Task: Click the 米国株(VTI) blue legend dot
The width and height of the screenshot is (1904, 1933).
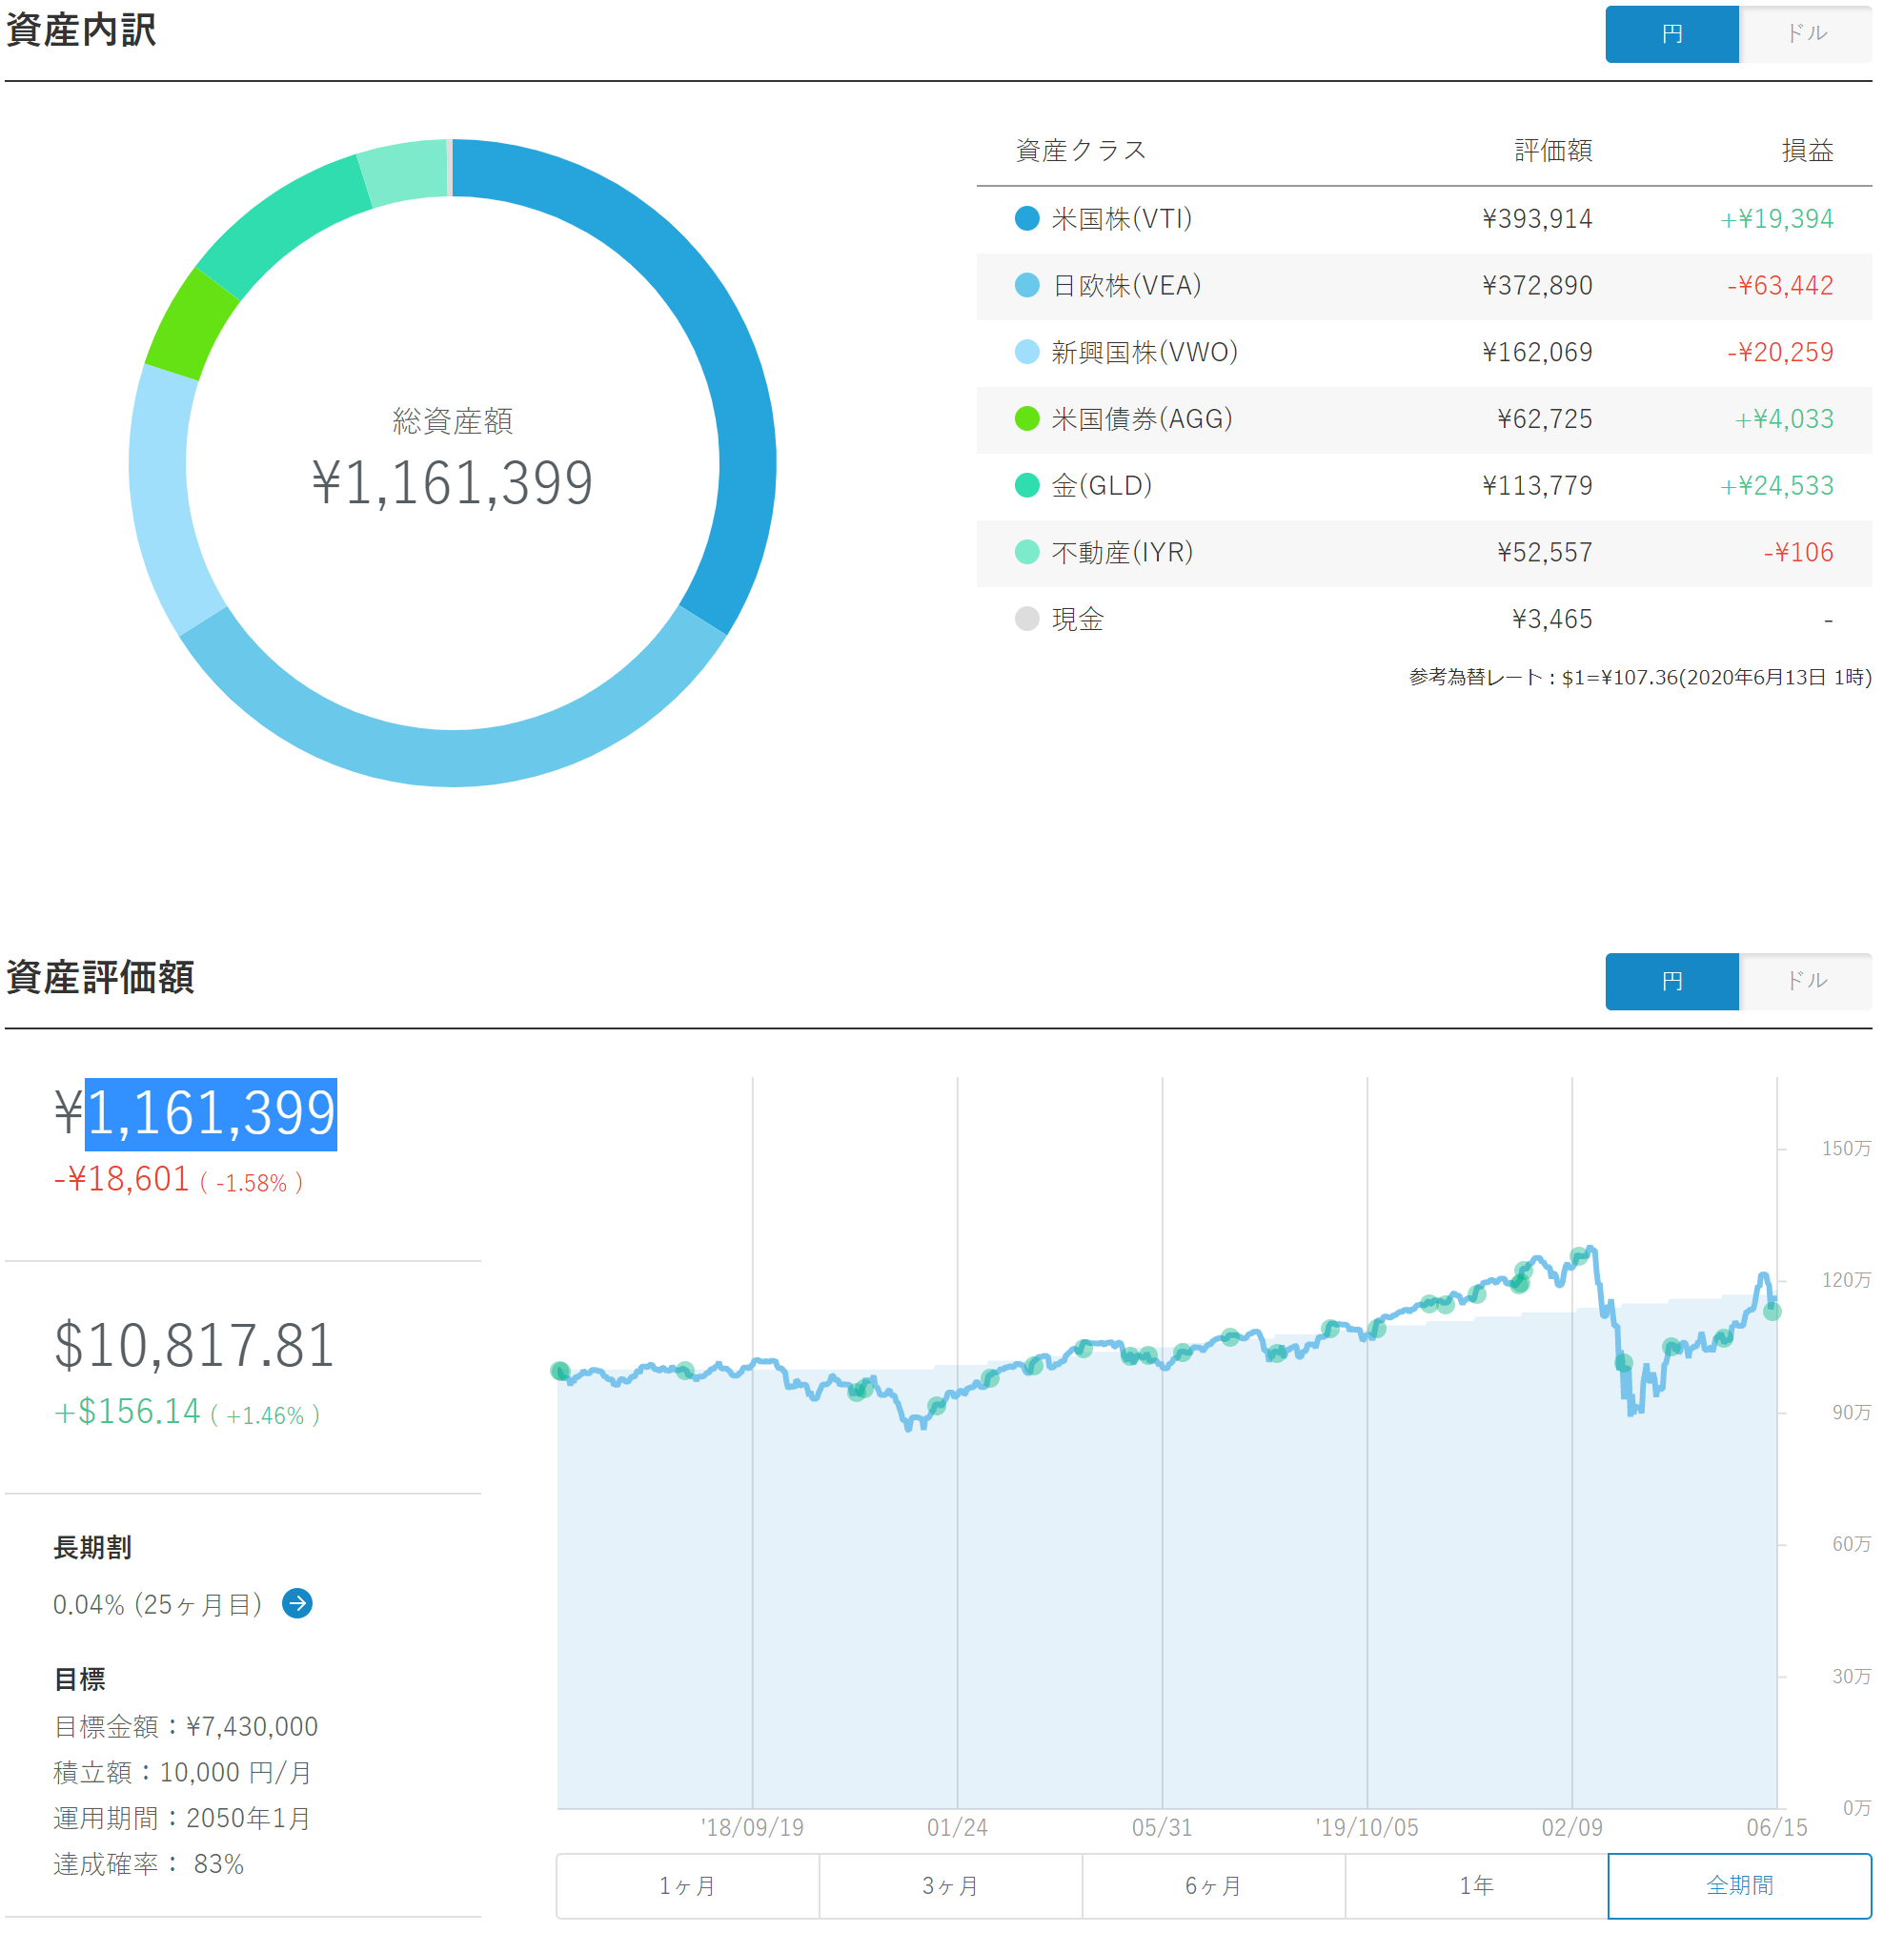Action: [1027, 218]
